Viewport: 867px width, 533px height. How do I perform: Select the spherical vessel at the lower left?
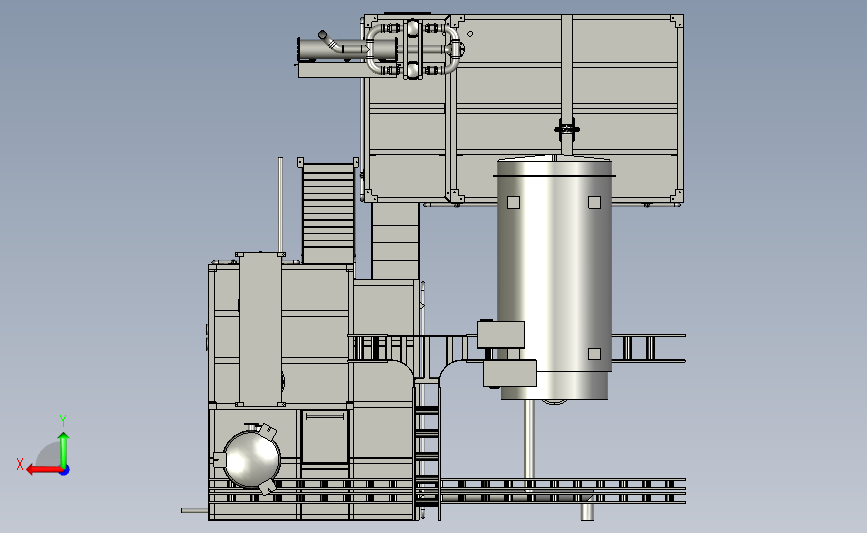pos(251,459)
